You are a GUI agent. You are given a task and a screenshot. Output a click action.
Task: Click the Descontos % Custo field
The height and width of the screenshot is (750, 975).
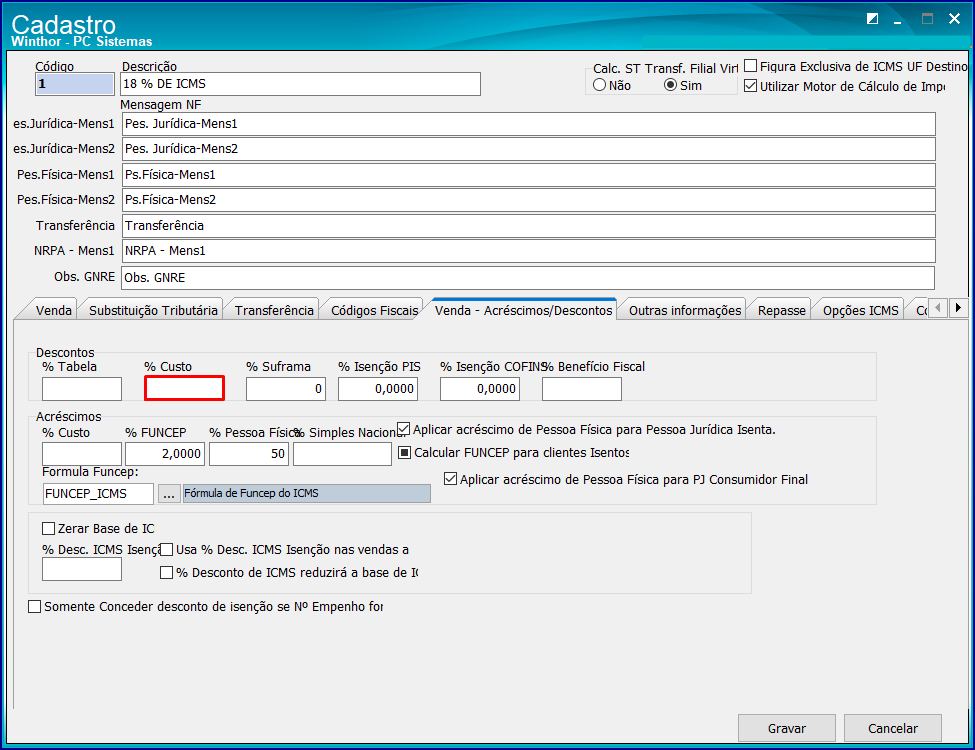point(184,388)
